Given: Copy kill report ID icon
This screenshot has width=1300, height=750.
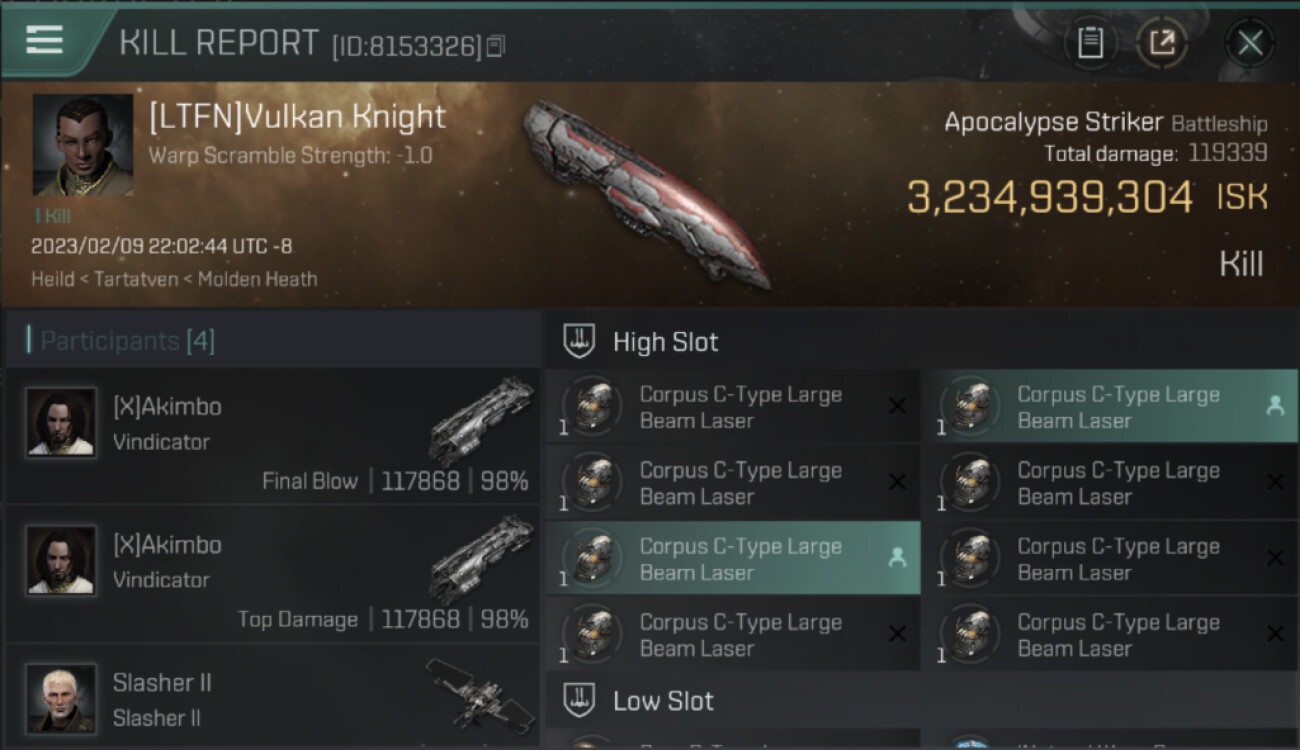Looking at the screenshot, I should point(496,46).
